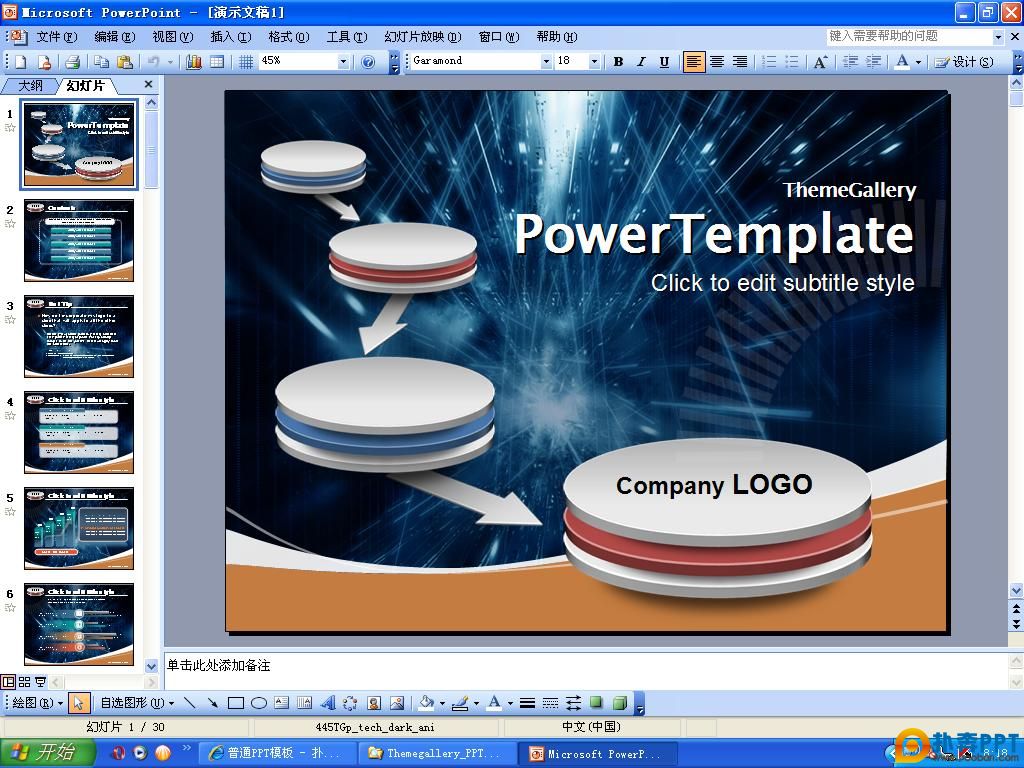Screen dimensions: 1024x768
Task: Insert a chart from the toolbar
Action: tap(194, 61)
